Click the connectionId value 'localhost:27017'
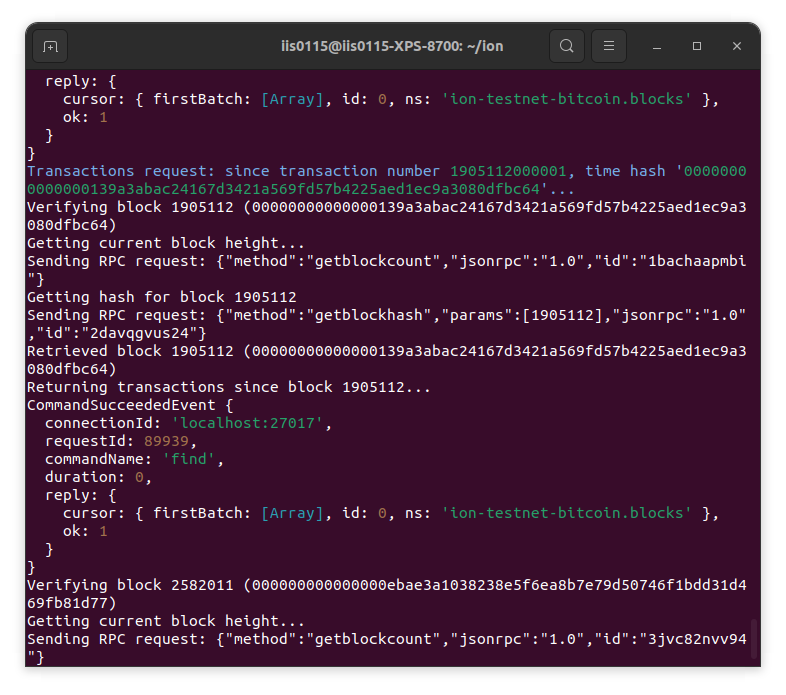This screenshot has height=695, width=786. point(247,423)
